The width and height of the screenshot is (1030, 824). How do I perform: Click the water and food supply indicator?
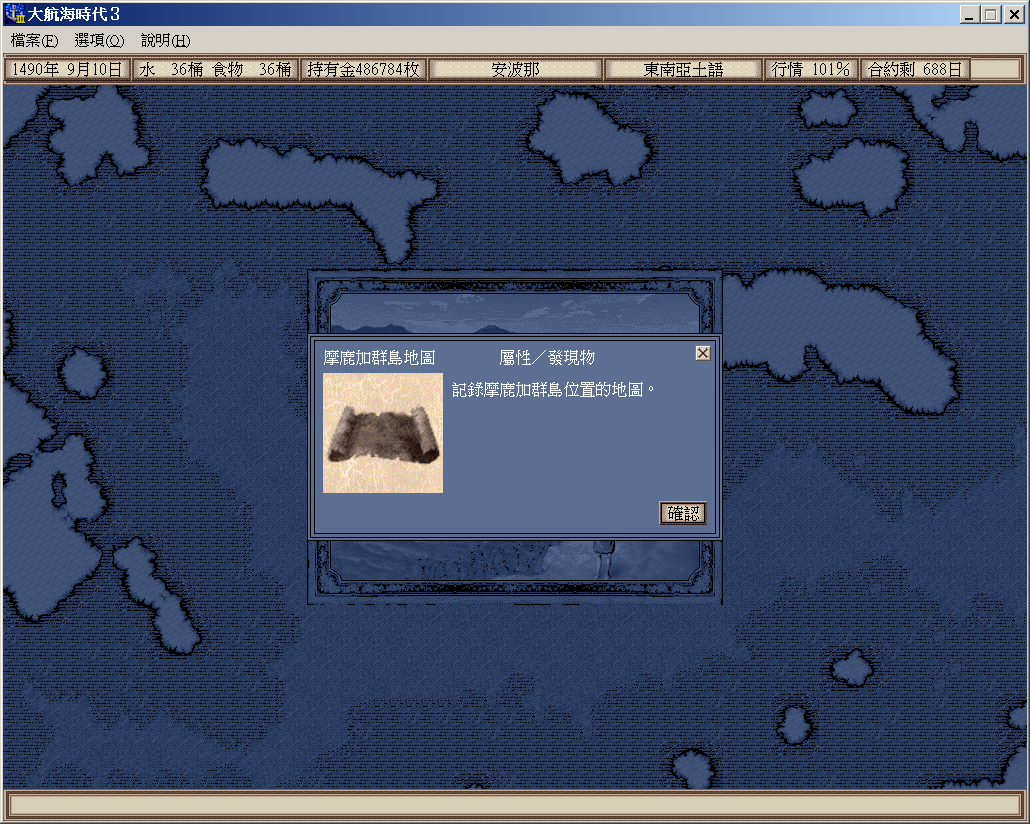(216, 69)
